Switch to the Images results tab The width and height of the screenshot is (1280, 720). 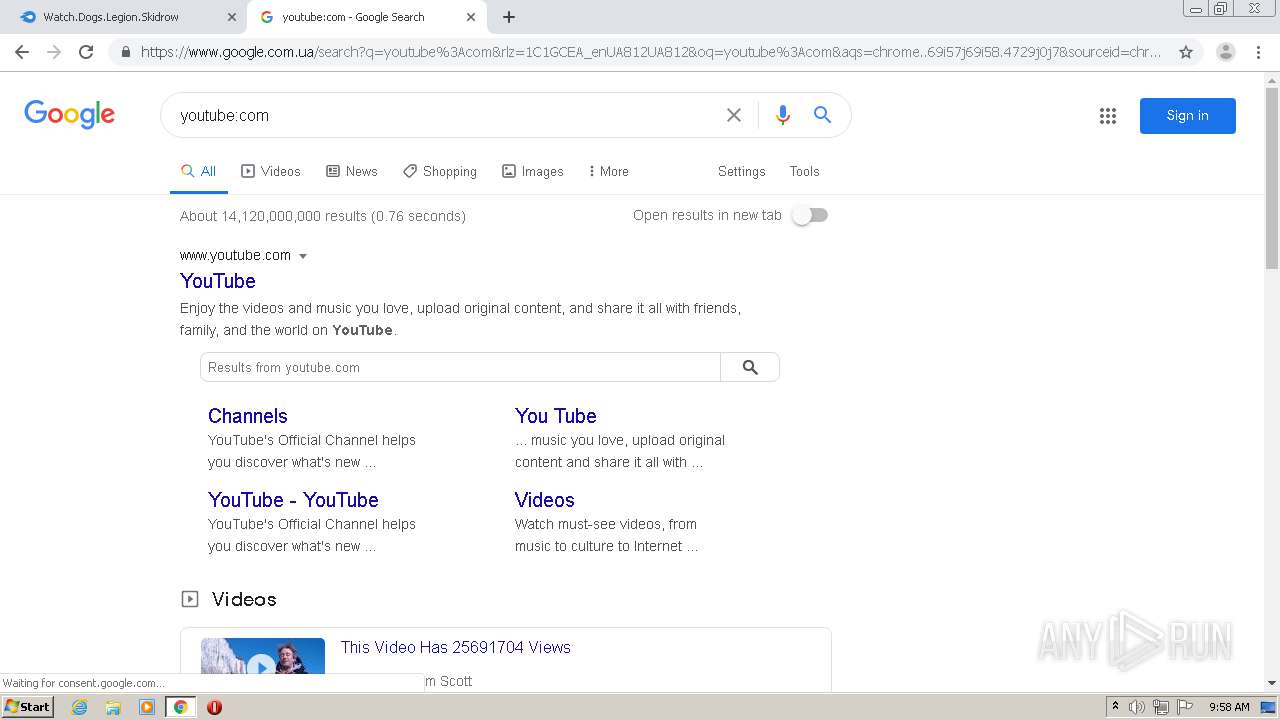[533, 171]
